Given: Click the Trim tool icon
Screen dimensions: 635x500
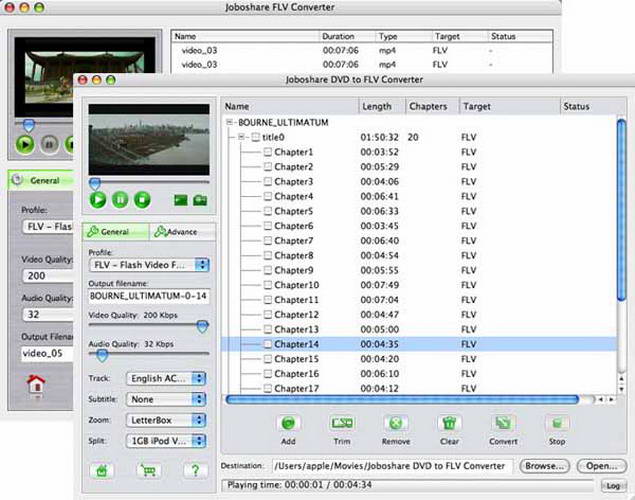Looking at the screenshot, I should (342, 423).
